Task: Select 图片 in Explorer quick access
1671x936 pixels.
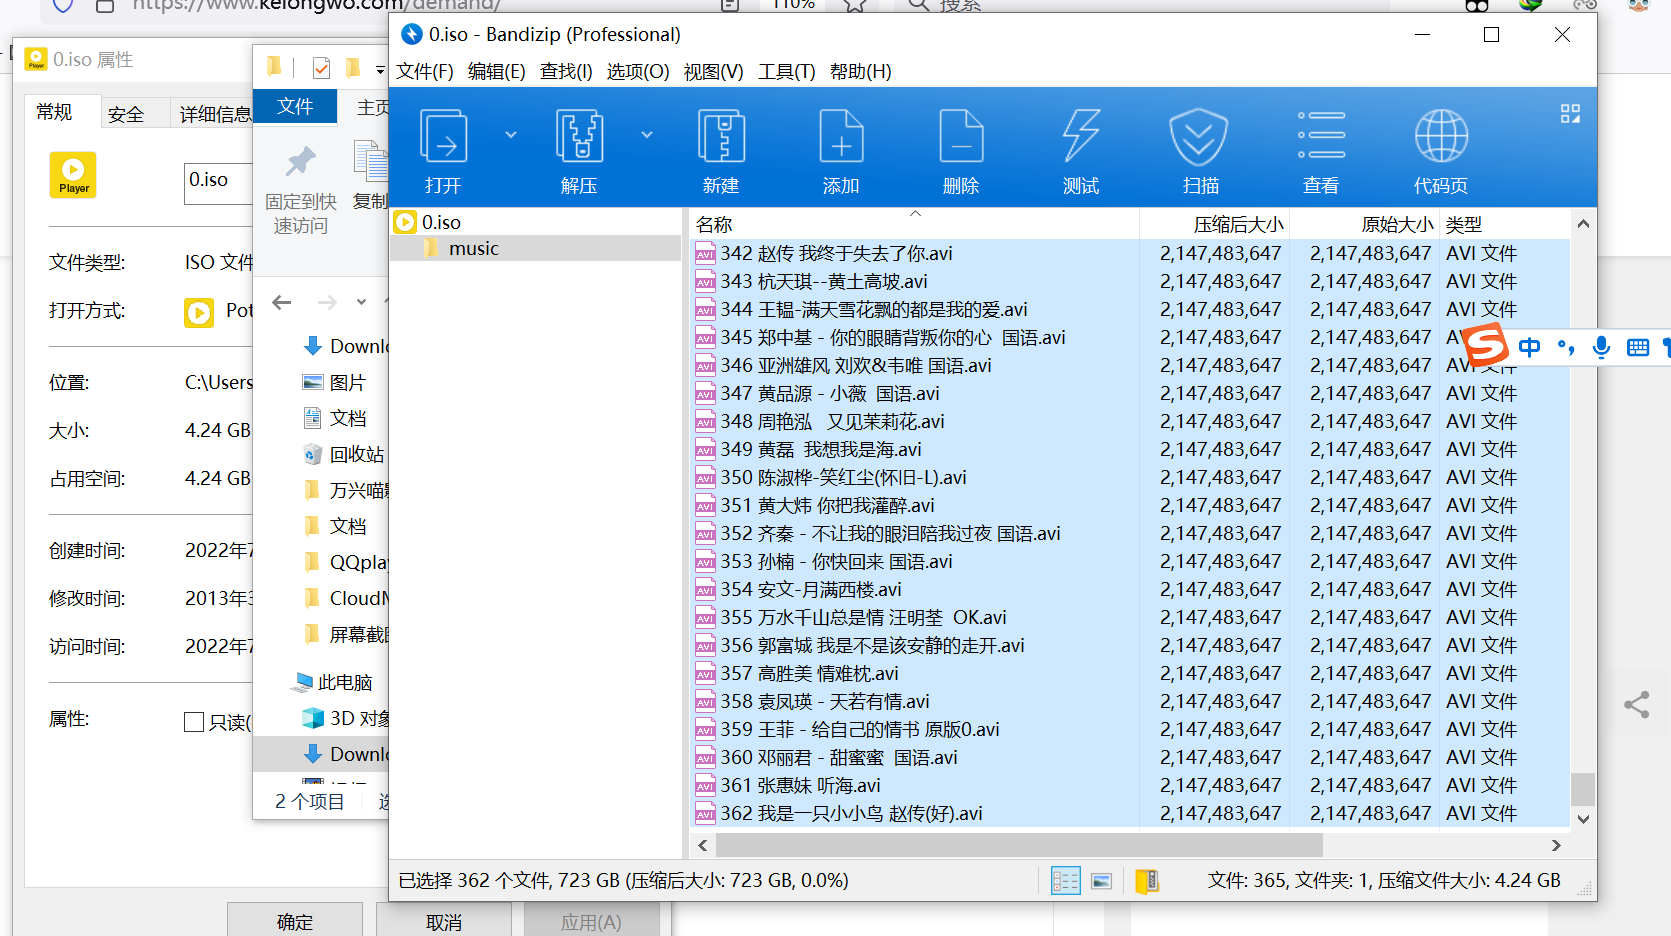Action: [334, 382]
